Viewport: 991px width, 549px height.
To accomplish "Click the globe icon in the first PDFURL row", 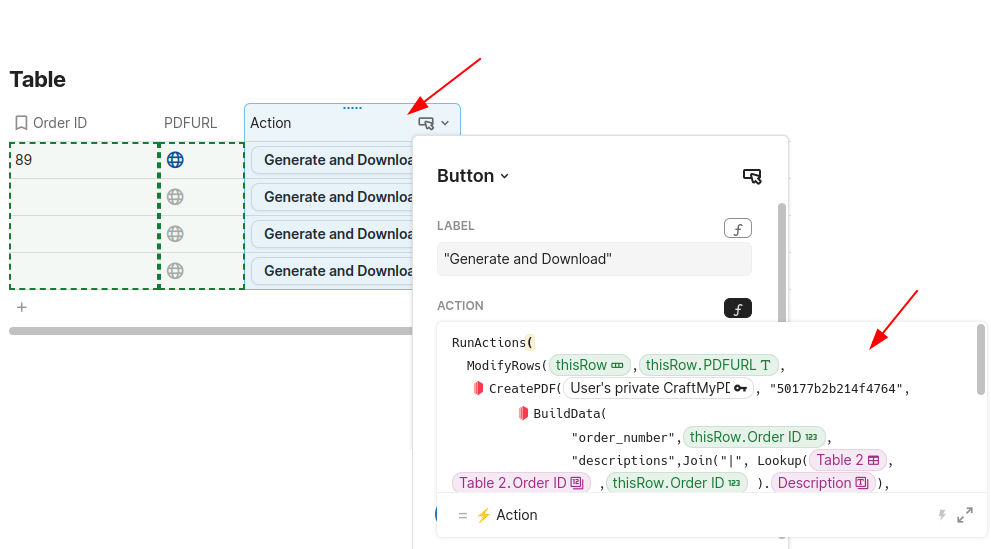I will click(x=175, y=160).
